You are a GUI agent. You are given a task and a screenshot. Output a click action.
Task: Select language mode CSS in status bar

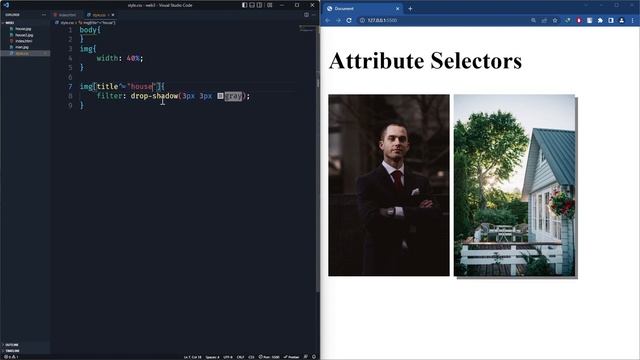point(251,357)
